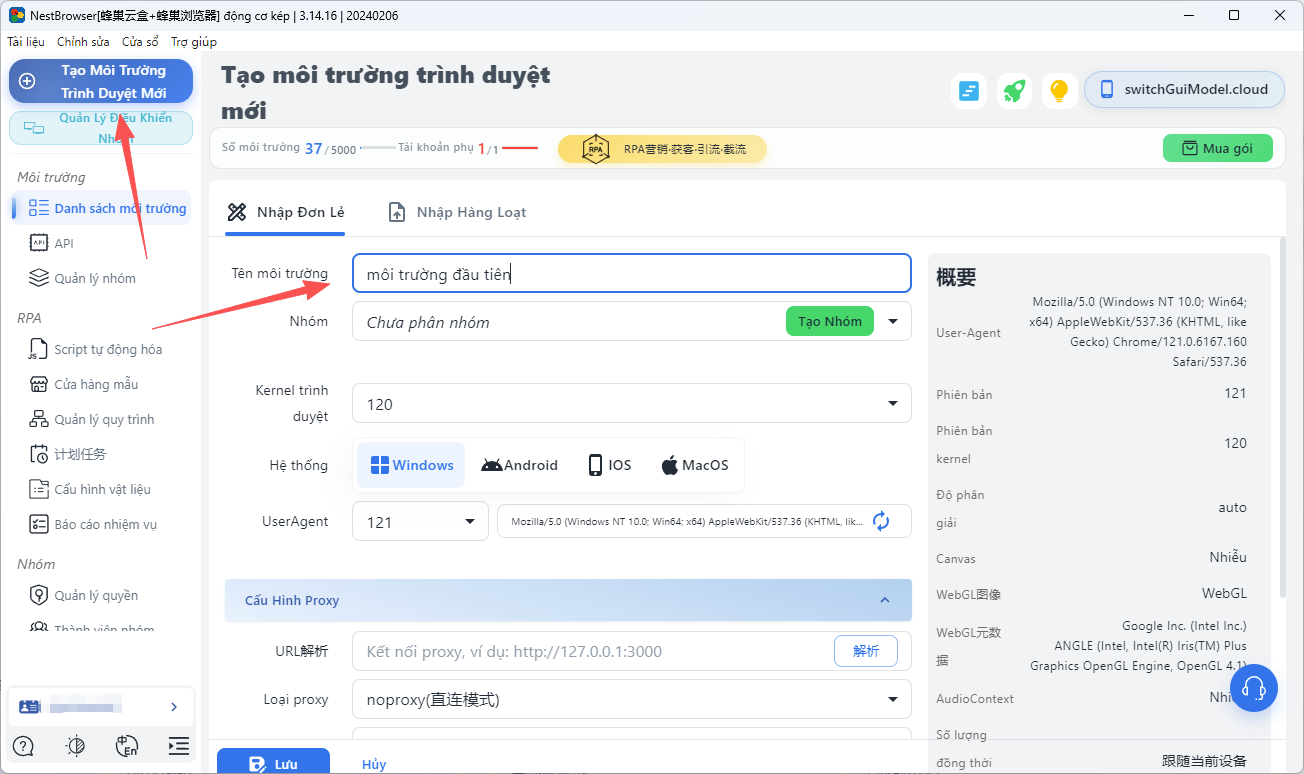The image size is (1304, 774).
Task: Open customer support via the headset icon
Action: (1253, 687)
